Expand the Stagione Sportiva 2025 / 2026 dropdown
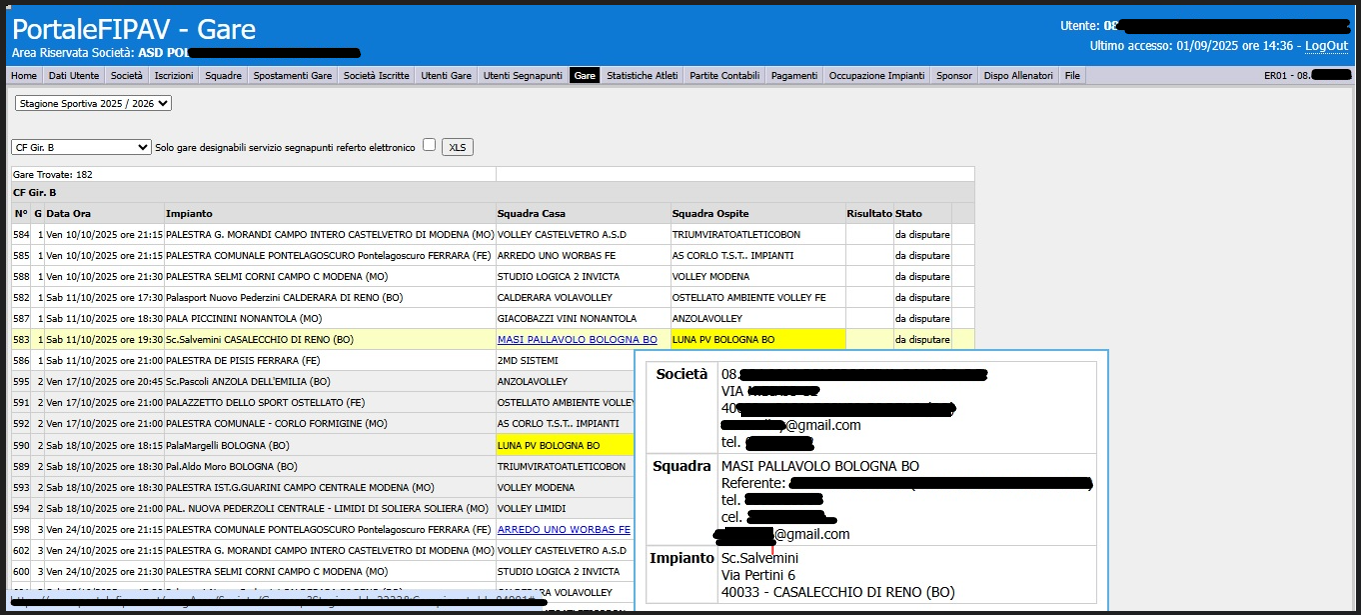The image size is (1361, 615). tap(93, 103)
